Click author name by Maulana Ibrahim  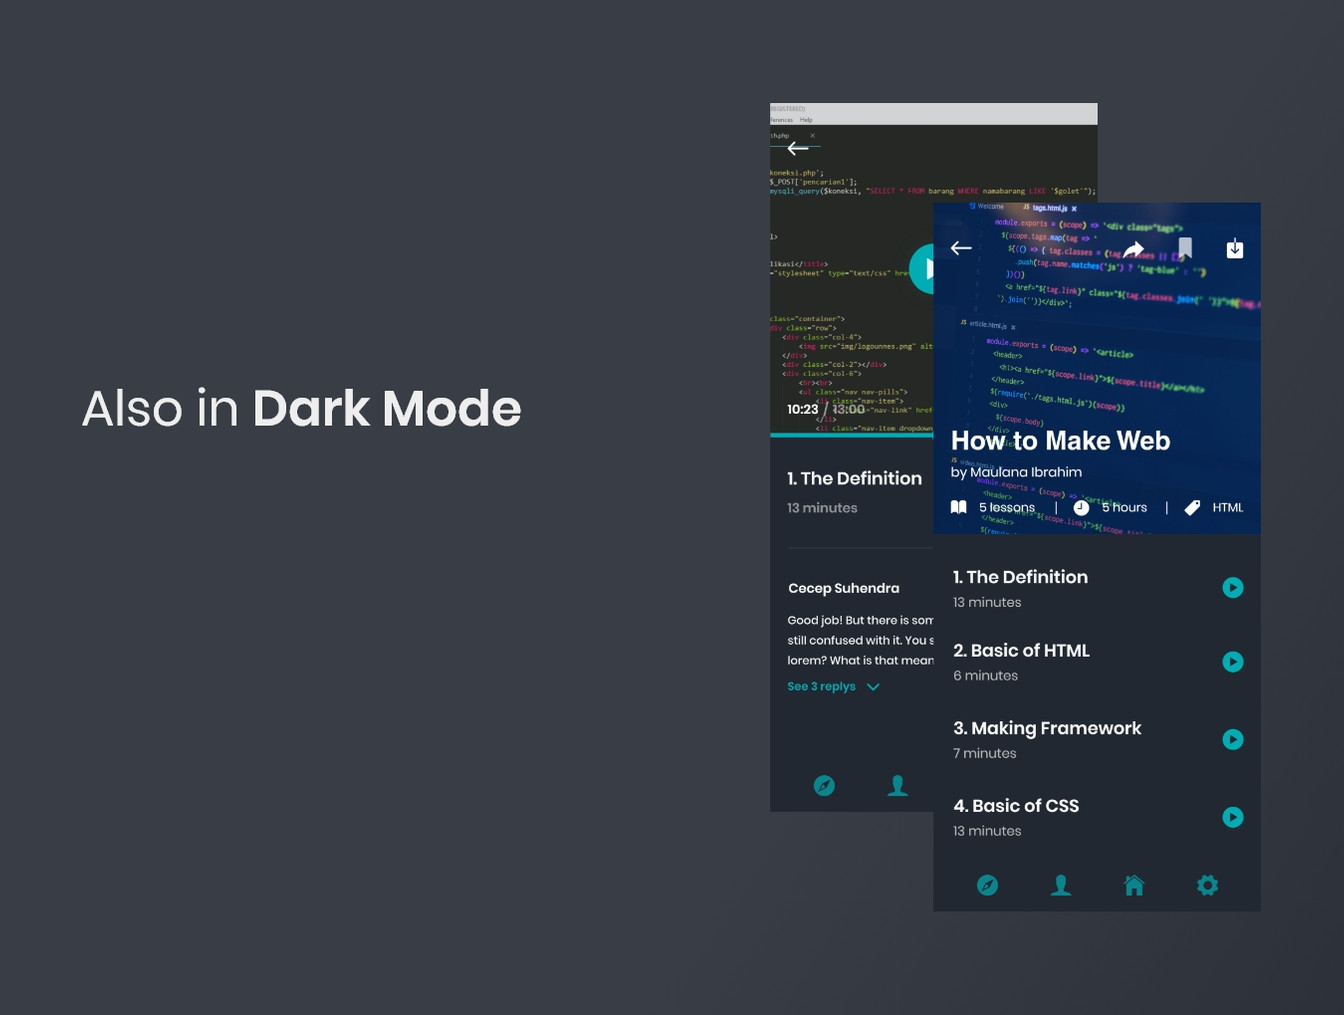[x=1016, y=472]
